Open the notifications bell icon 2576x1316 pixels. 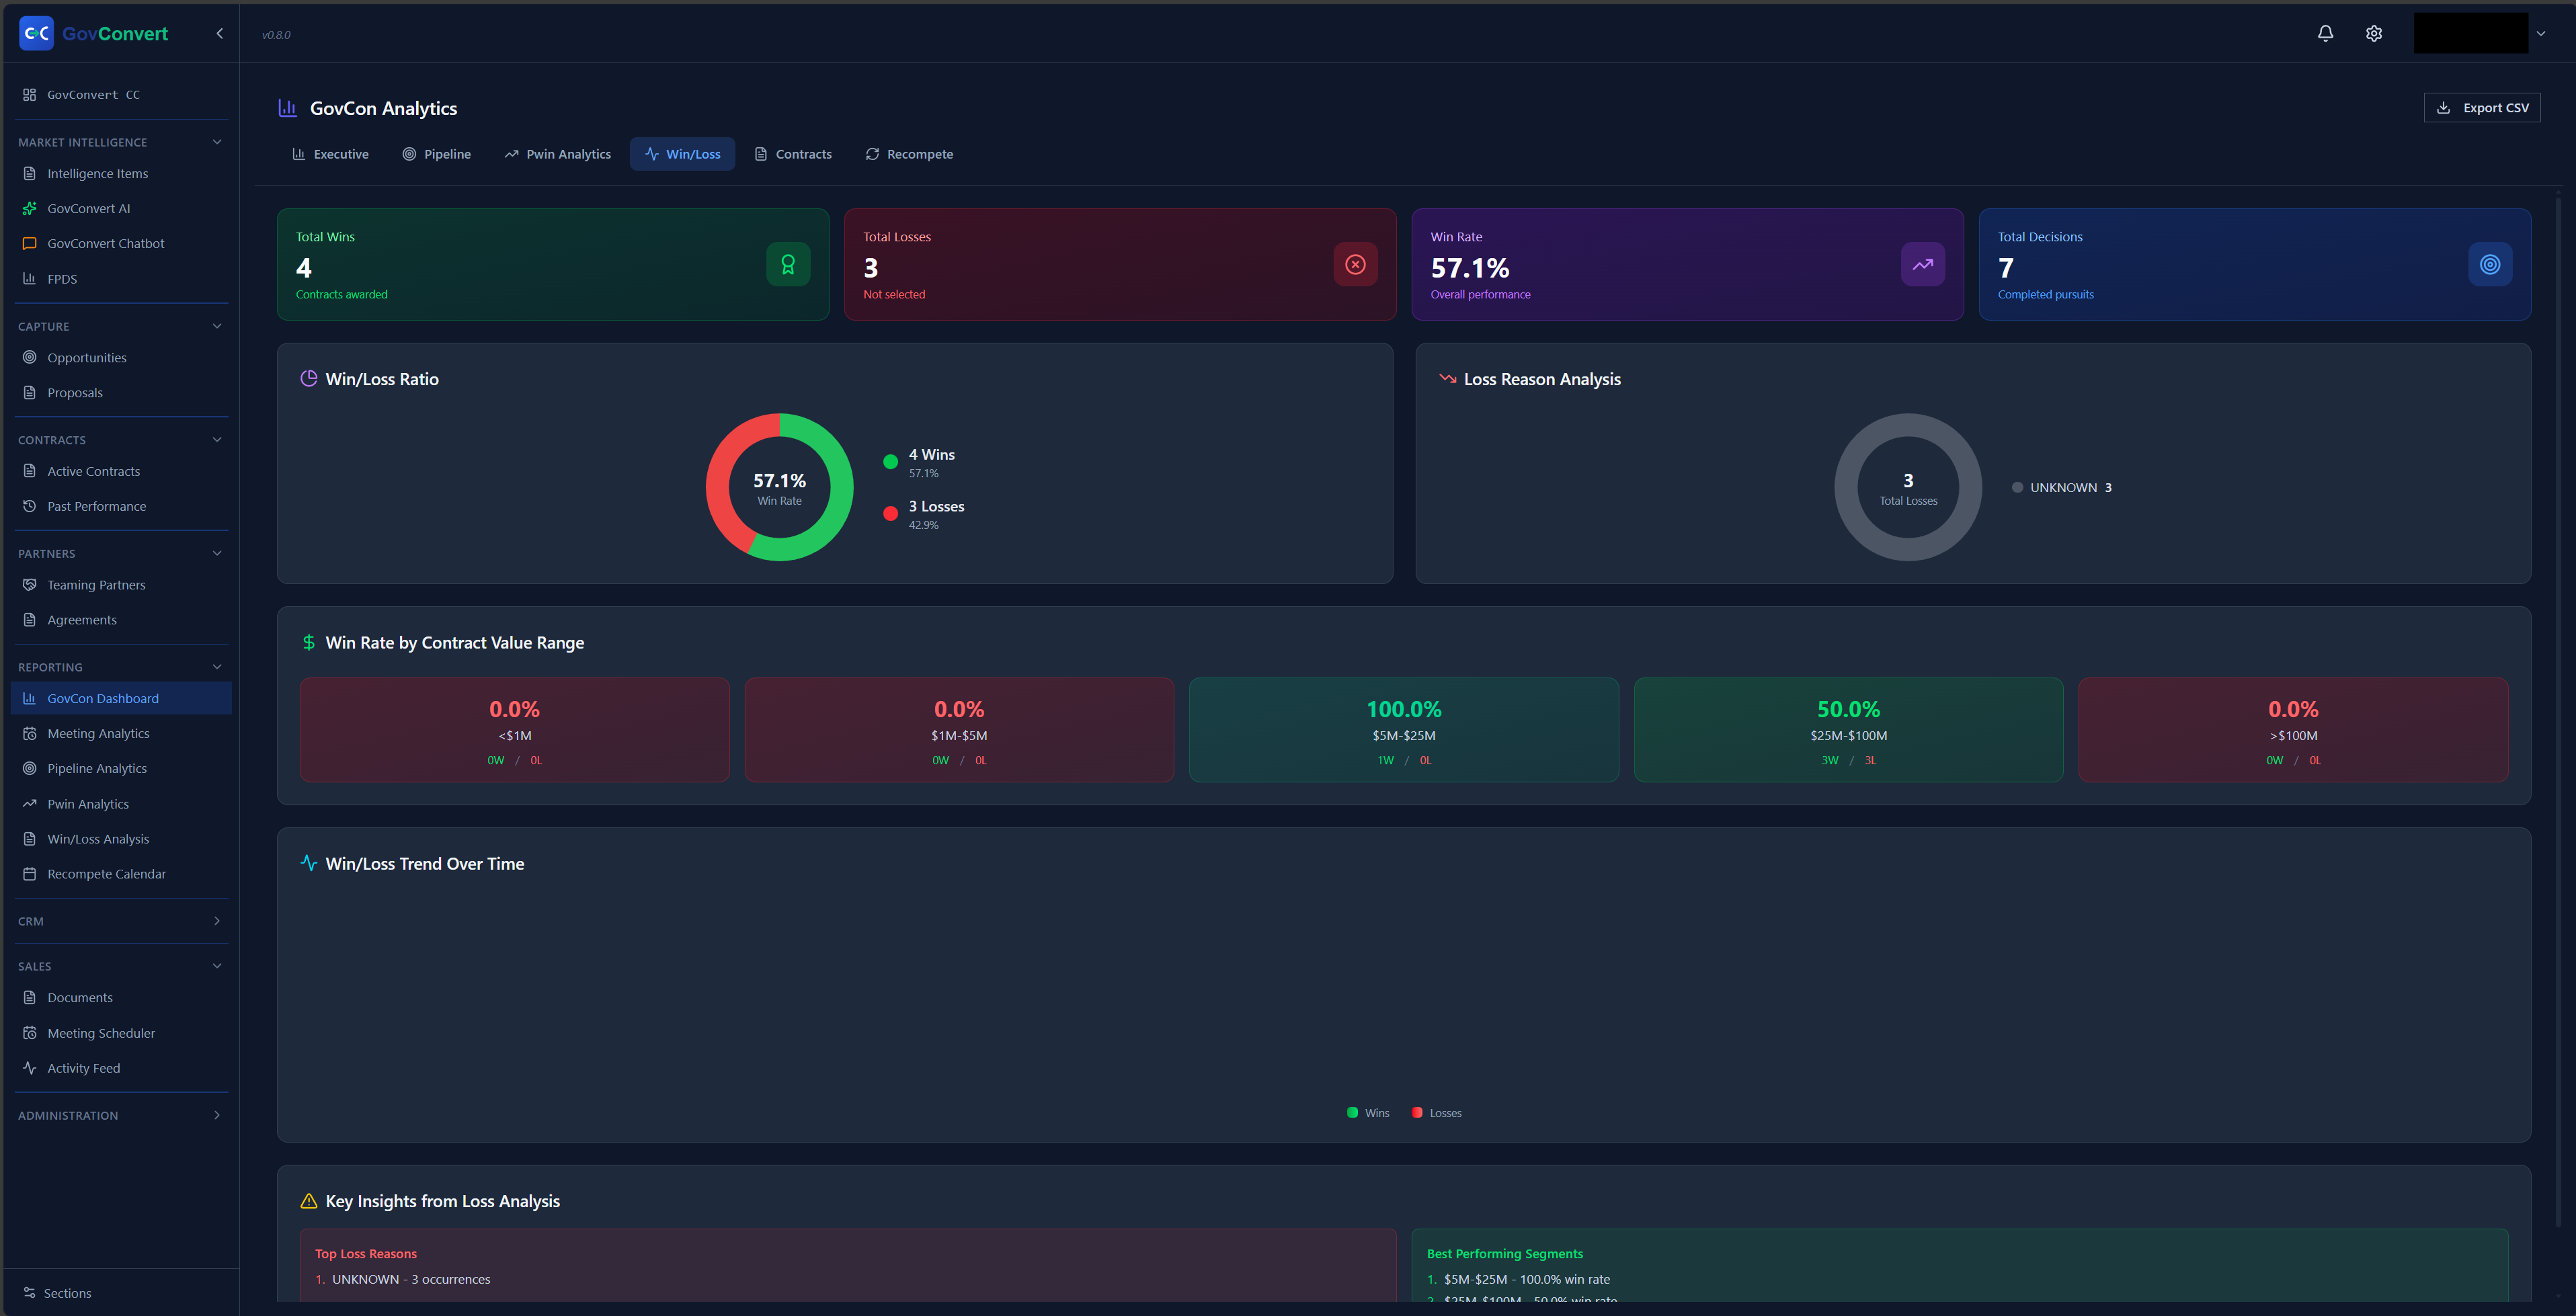pos(2325,33)
